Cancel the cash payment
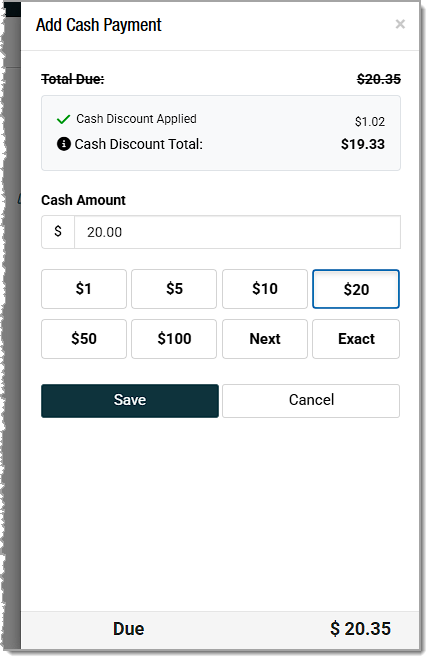 (311, 400)
